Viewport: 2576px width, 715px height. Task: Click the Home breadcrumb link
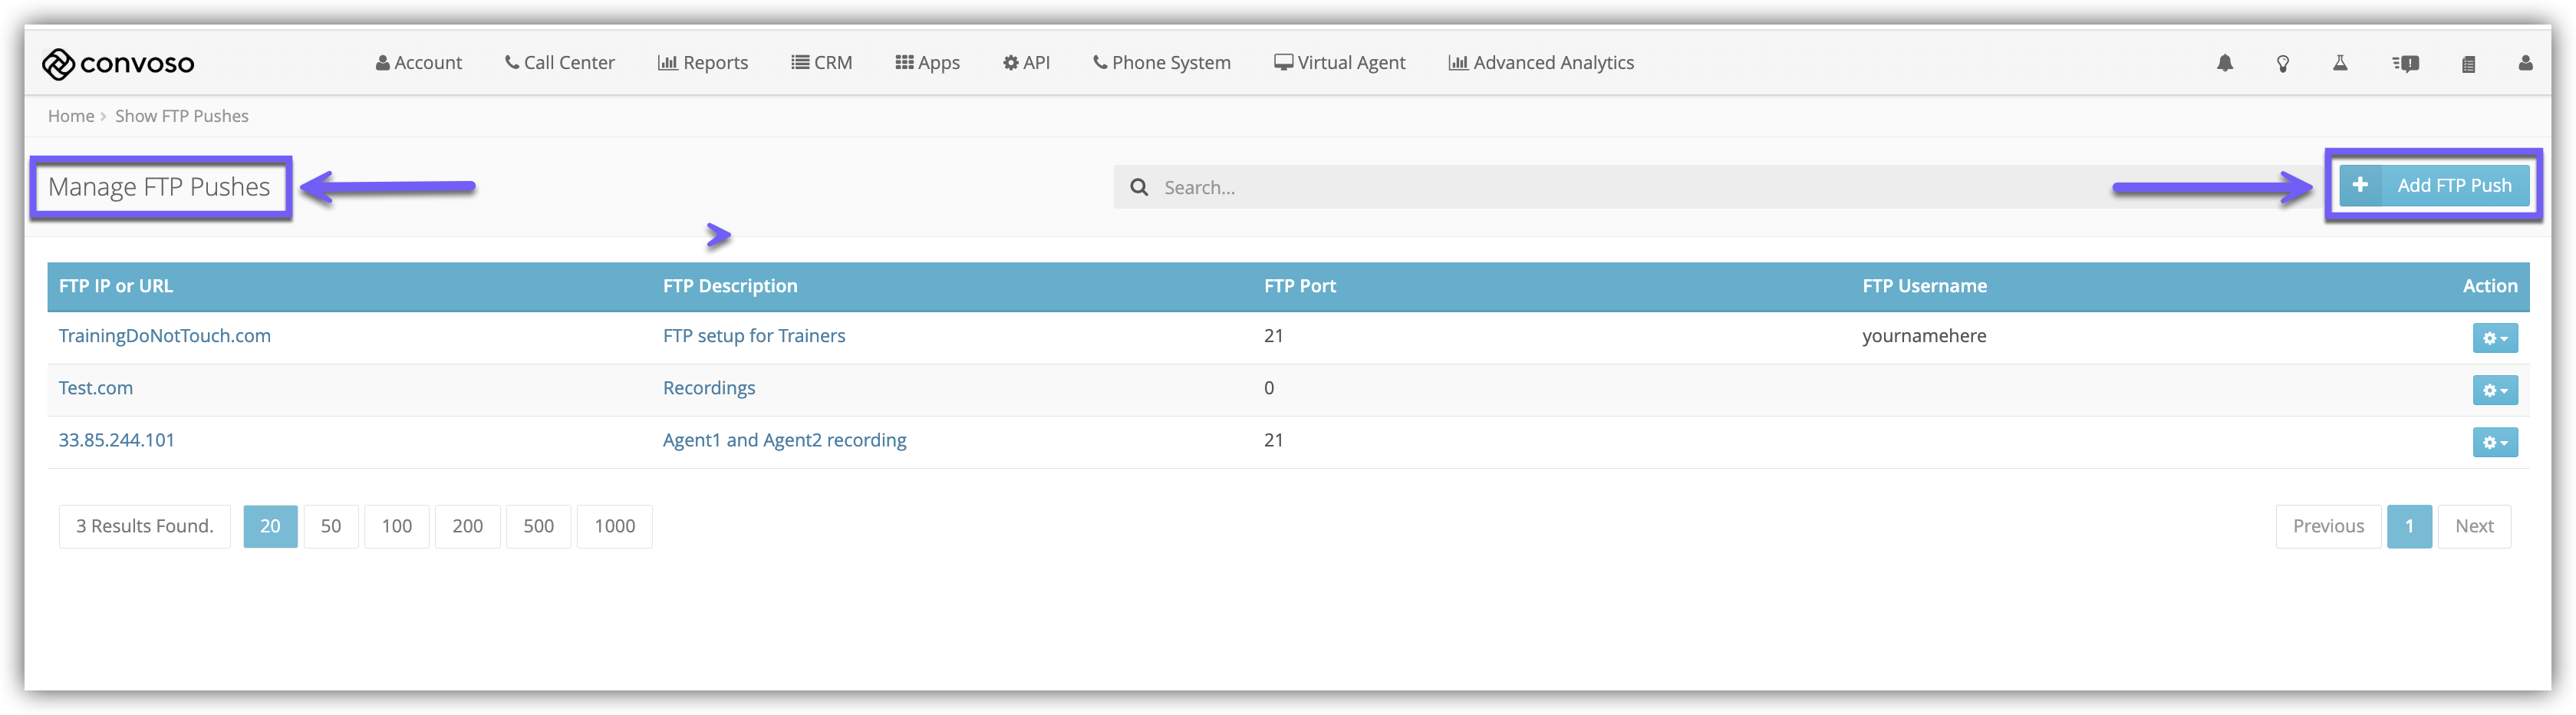point(70,116)
